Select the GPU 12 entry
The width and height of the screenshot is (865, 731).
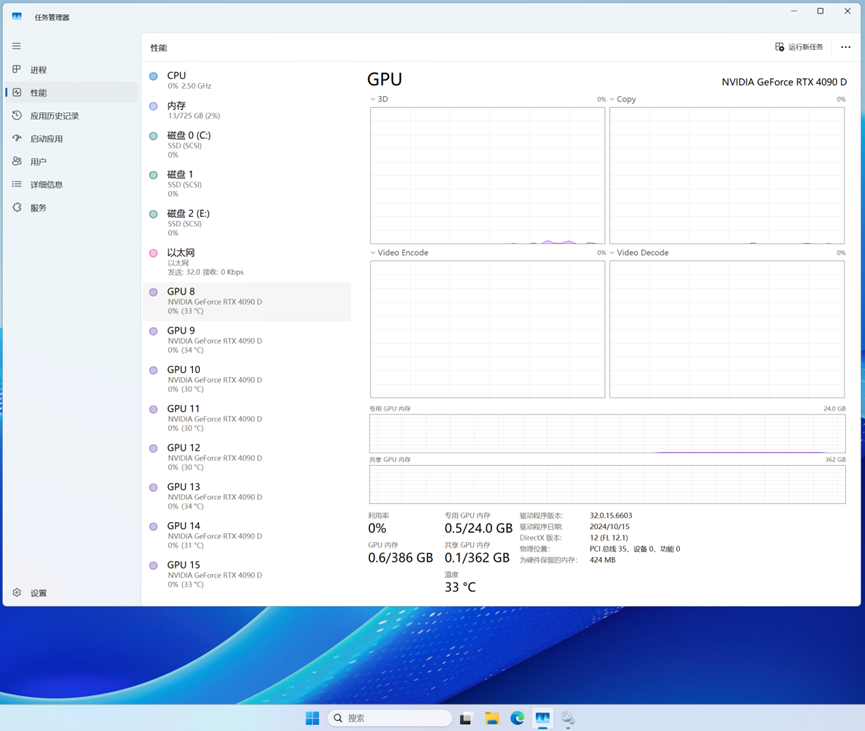pos(247,458)
